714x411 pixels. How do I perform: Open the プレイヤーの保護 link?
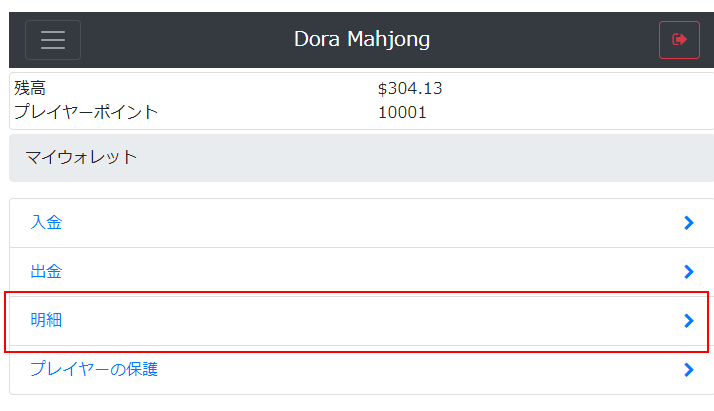94,369
